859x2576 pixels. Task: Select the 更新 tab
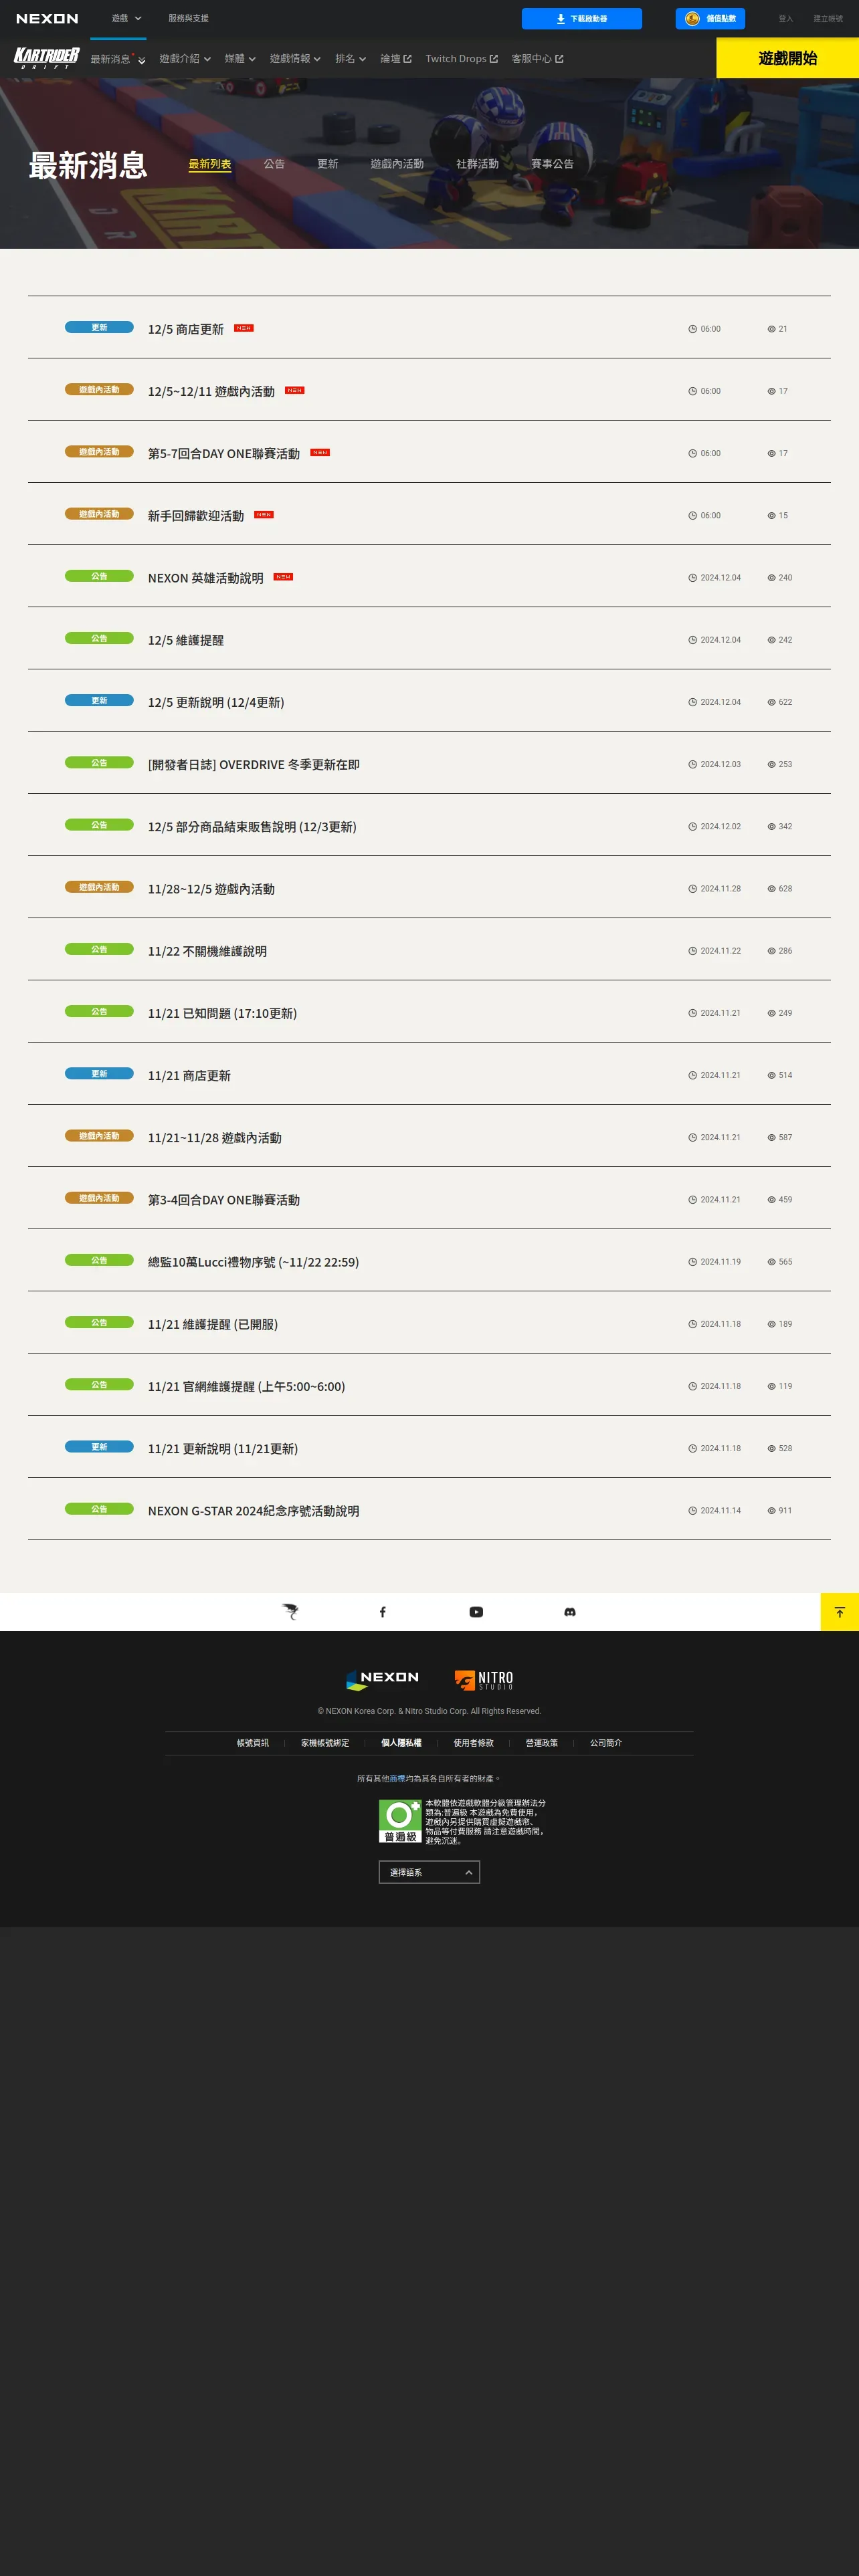point(328,164)
